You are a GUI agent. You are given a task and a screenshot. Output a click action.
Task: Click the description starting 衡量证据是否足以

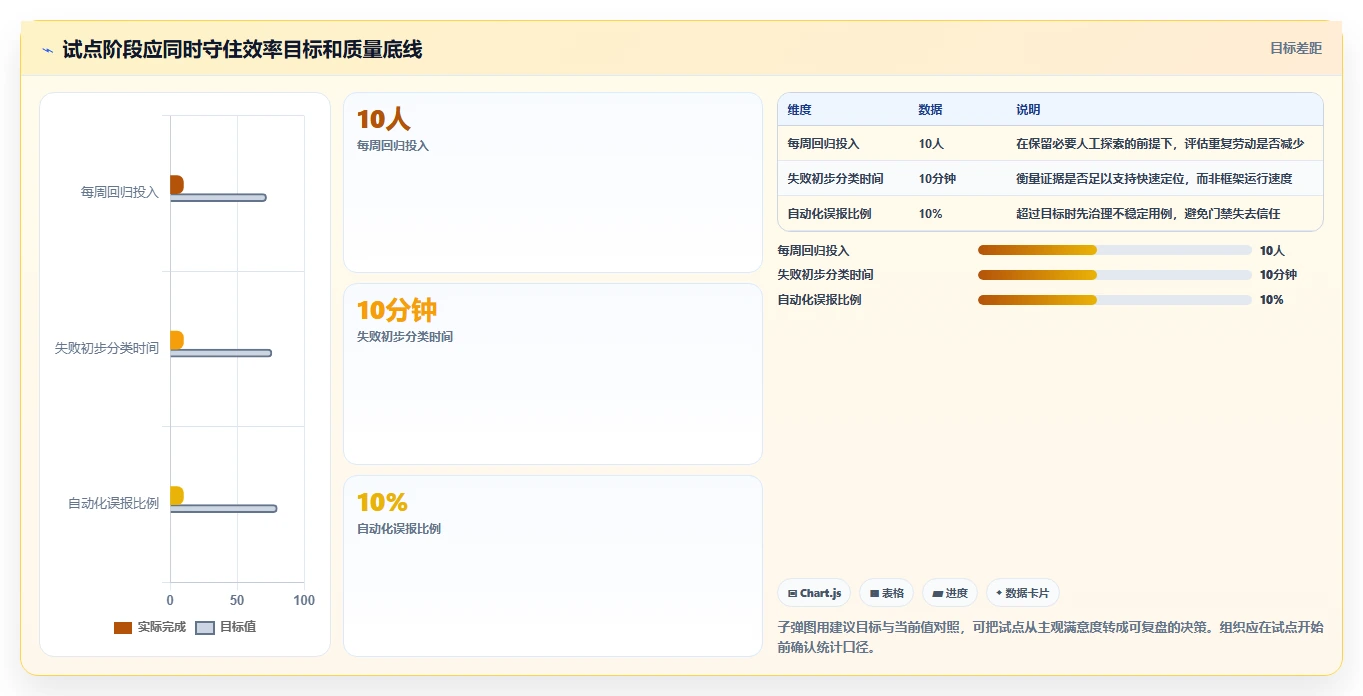pyautogui.click(x=1154, y=179)
